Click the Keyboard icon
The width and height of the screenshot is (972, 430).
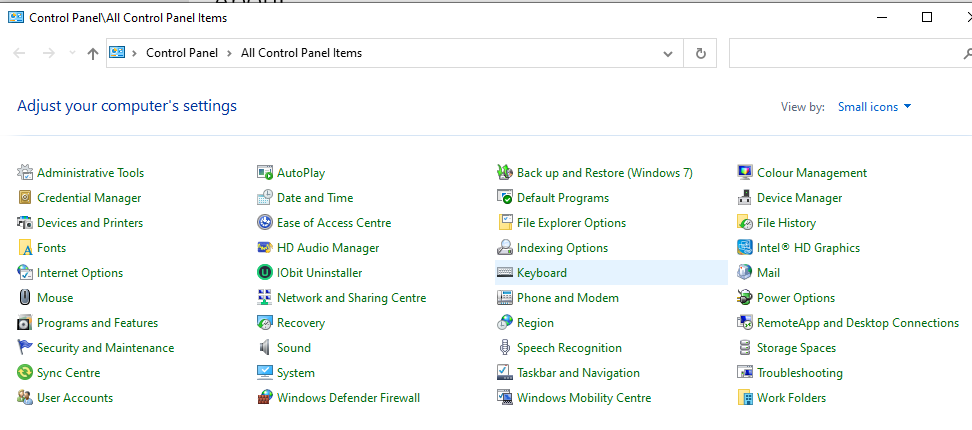[505, 273]
